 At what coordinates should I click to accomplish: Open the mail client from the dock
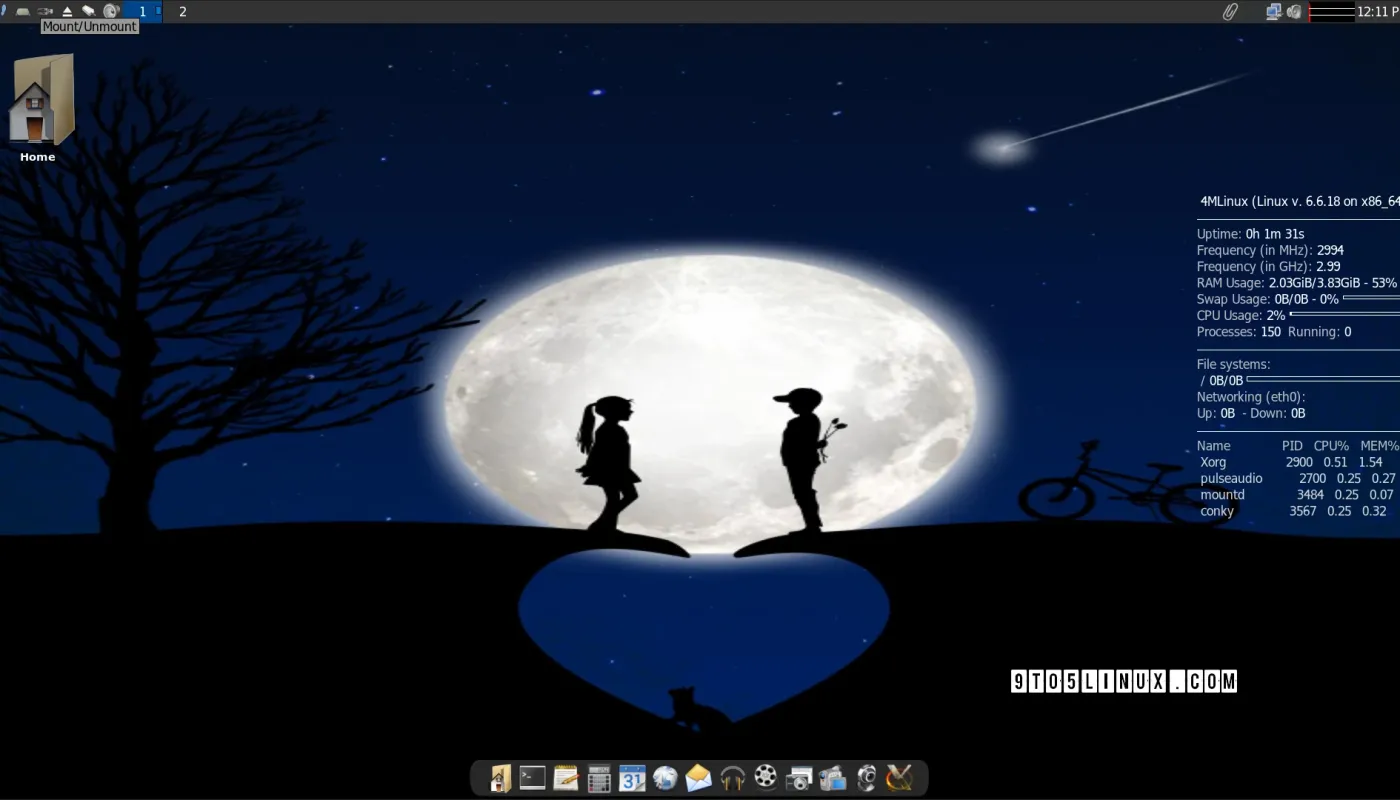[x=698, y=777]
